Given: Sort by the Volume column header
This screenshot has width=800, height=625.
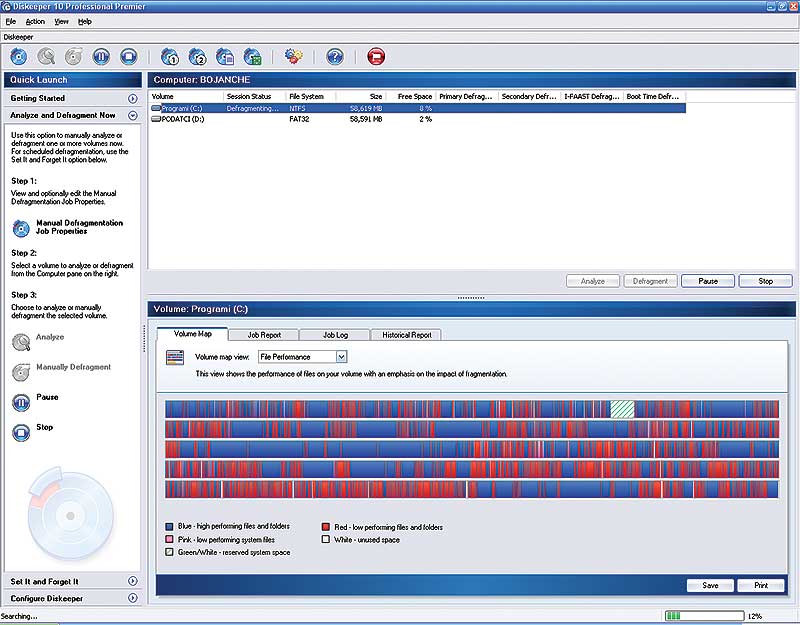Looking at the screenshot, I should coord(186,96).
